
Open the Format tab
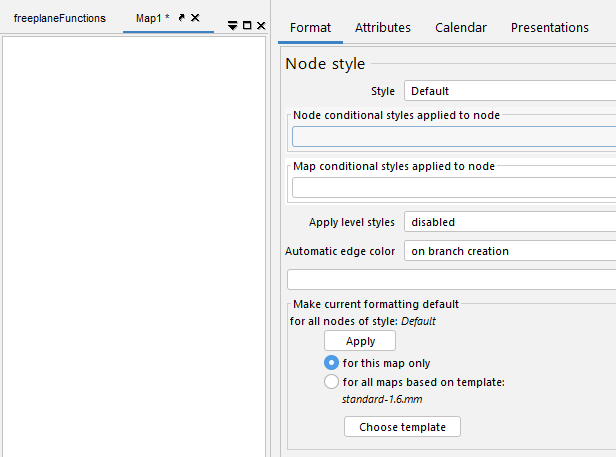310,28
